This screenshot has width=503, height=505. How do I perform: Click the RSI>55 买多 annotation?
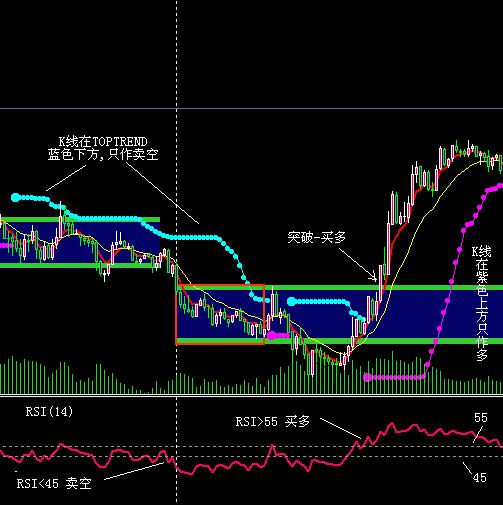[x=273, y=422]
